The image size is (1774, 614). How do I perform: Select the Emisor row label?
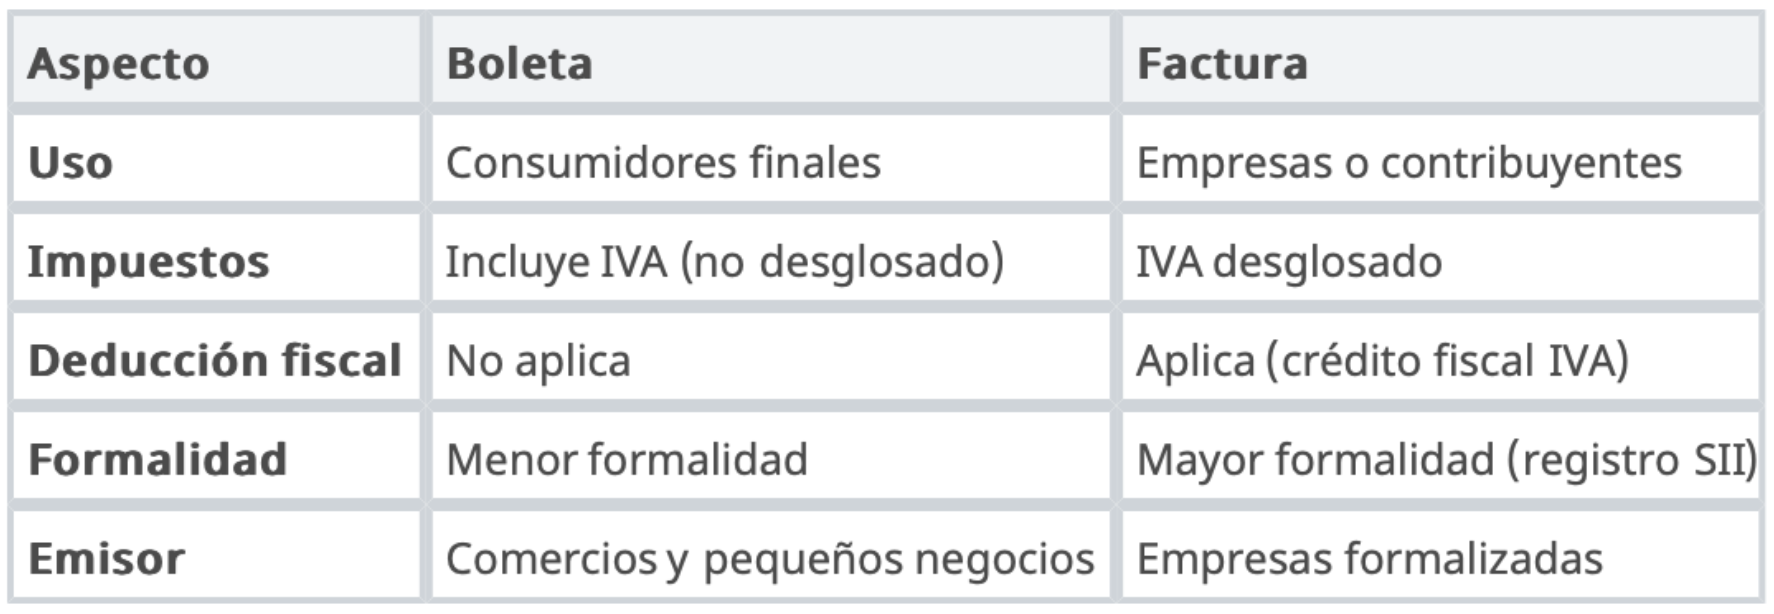pos(217,557)
